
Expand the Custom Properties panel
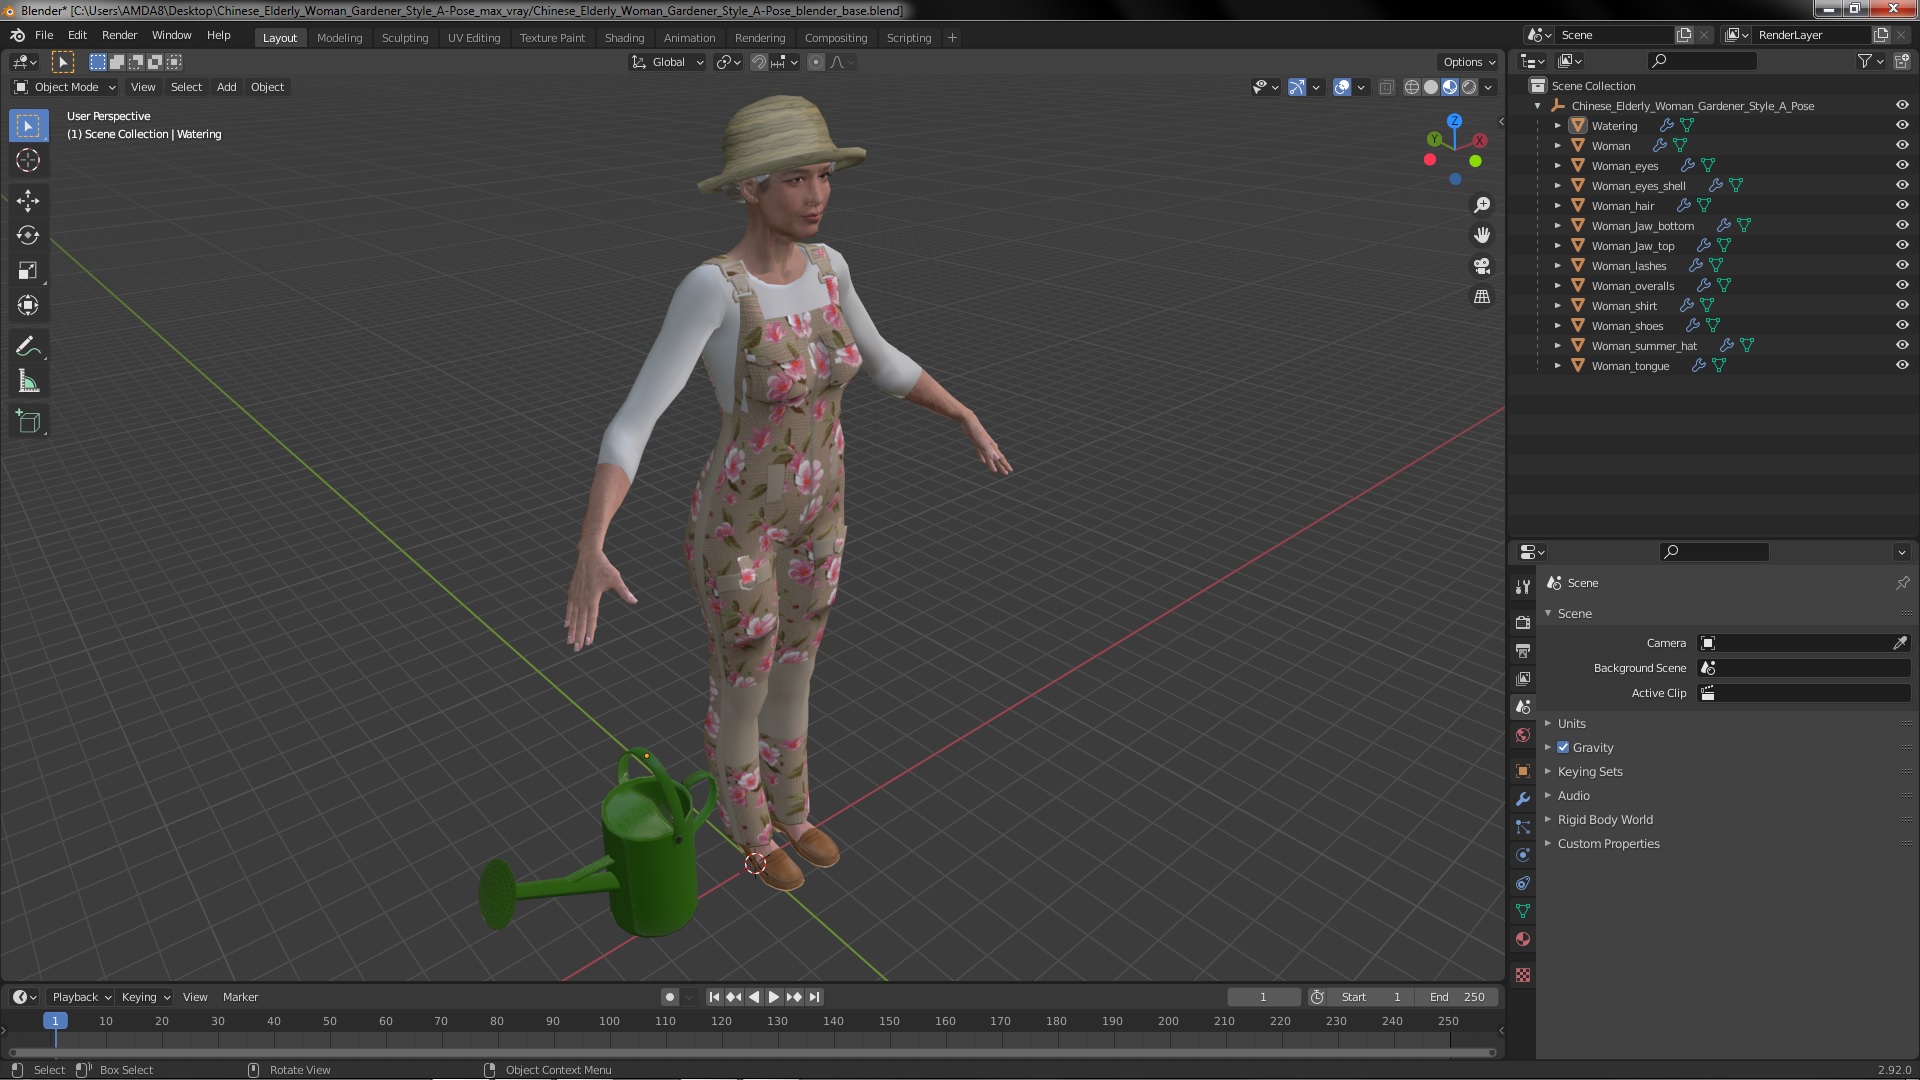click(1608, 843)
